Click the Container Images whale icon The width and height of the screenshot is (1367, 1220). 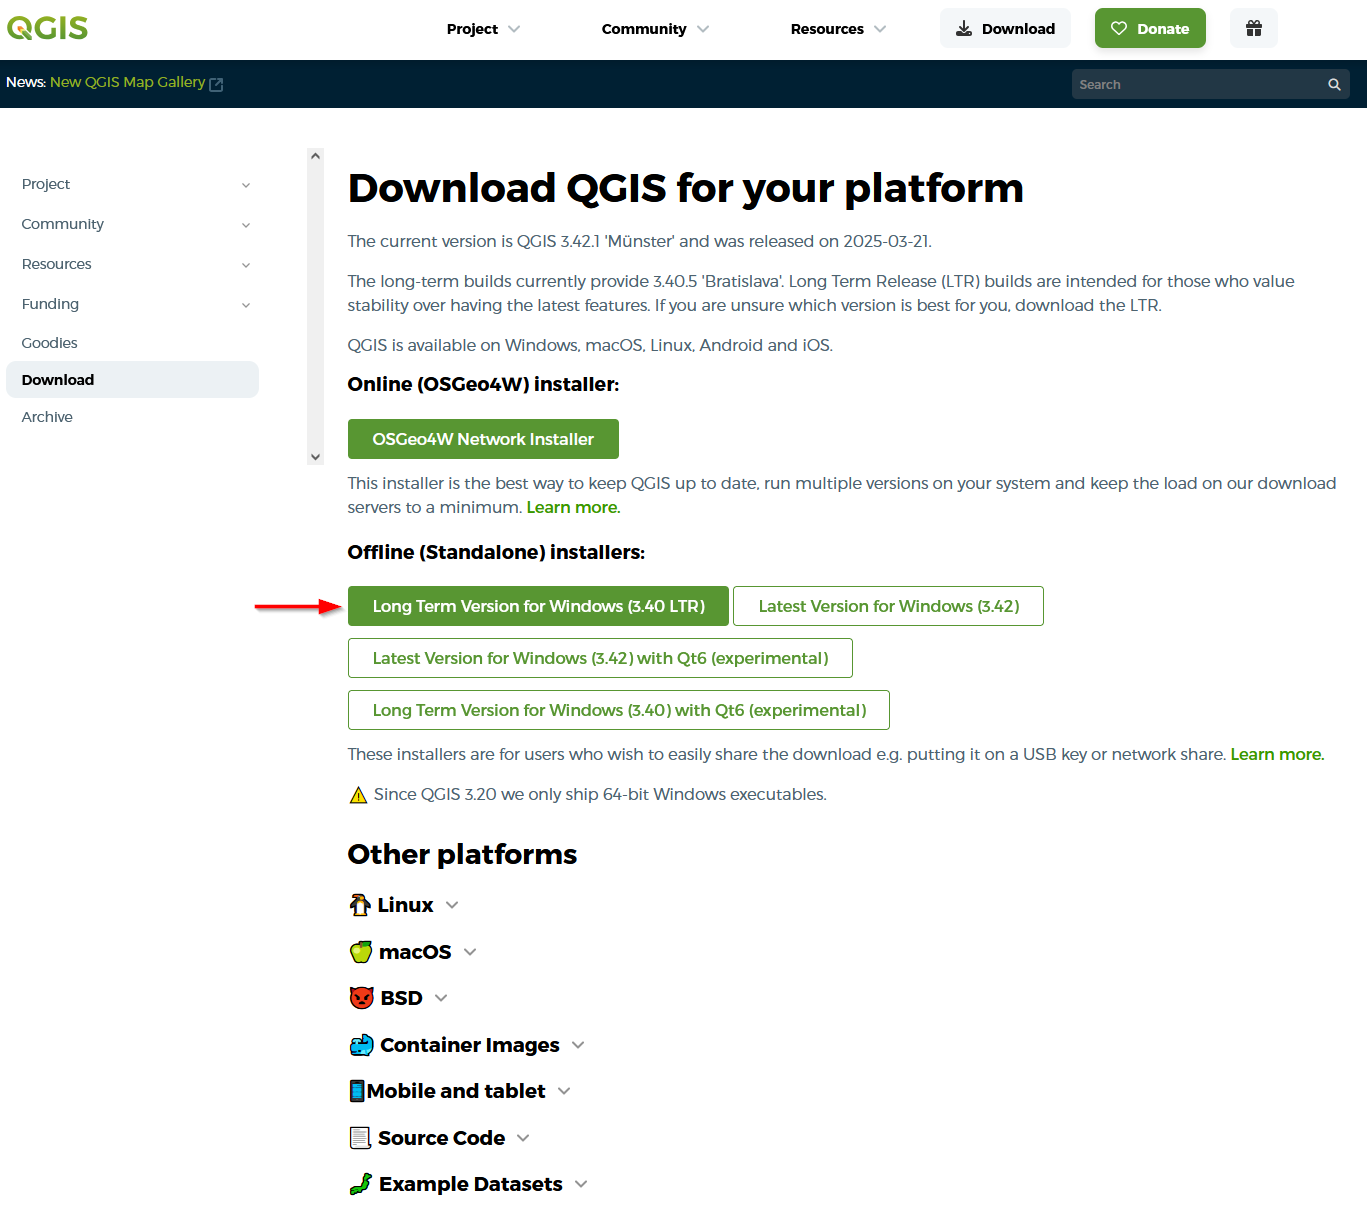coord(361,1043)
